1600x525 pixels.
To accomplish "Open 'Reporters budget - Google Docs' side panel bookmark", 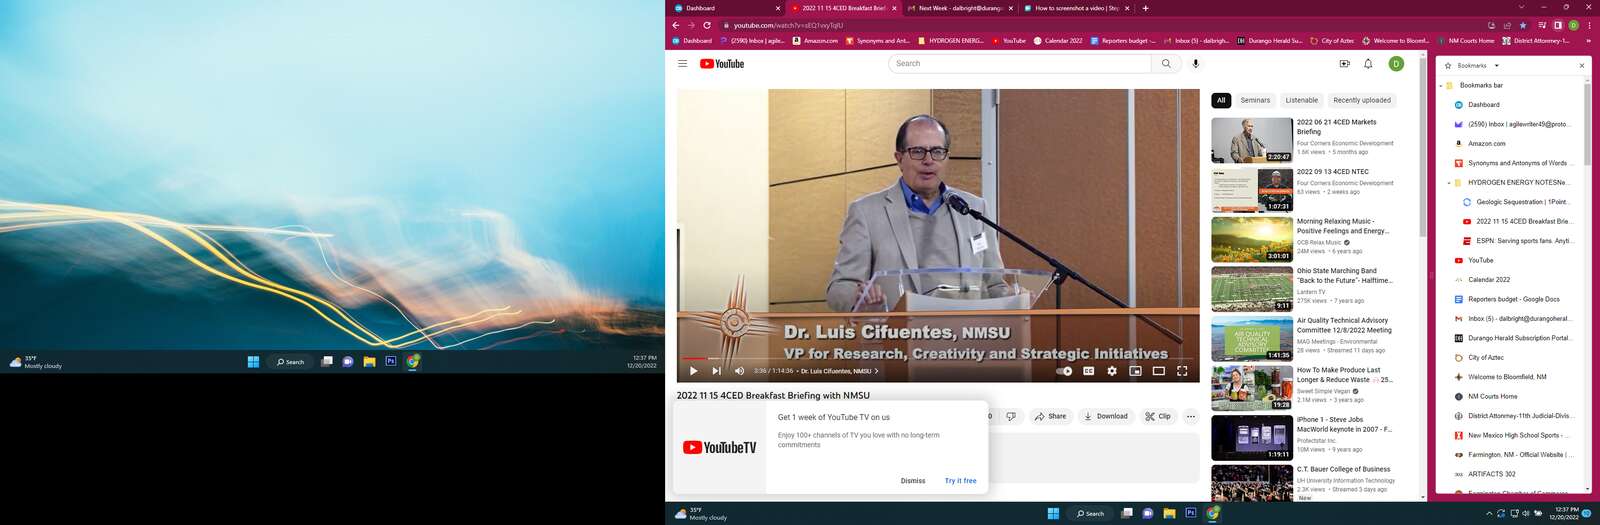I will click(1514, 299).
